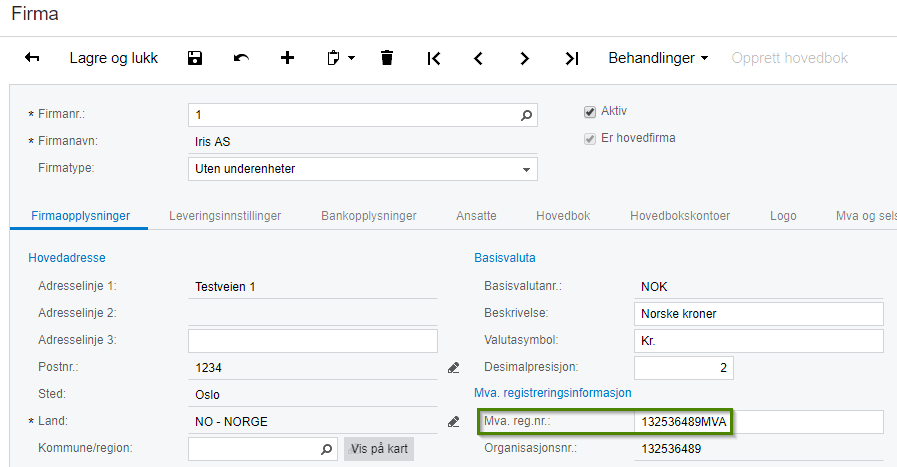The width and height of the screenshot is (897, 467).
Task: Click the Mva. reg.nr. input field
Action: point(759,422)
